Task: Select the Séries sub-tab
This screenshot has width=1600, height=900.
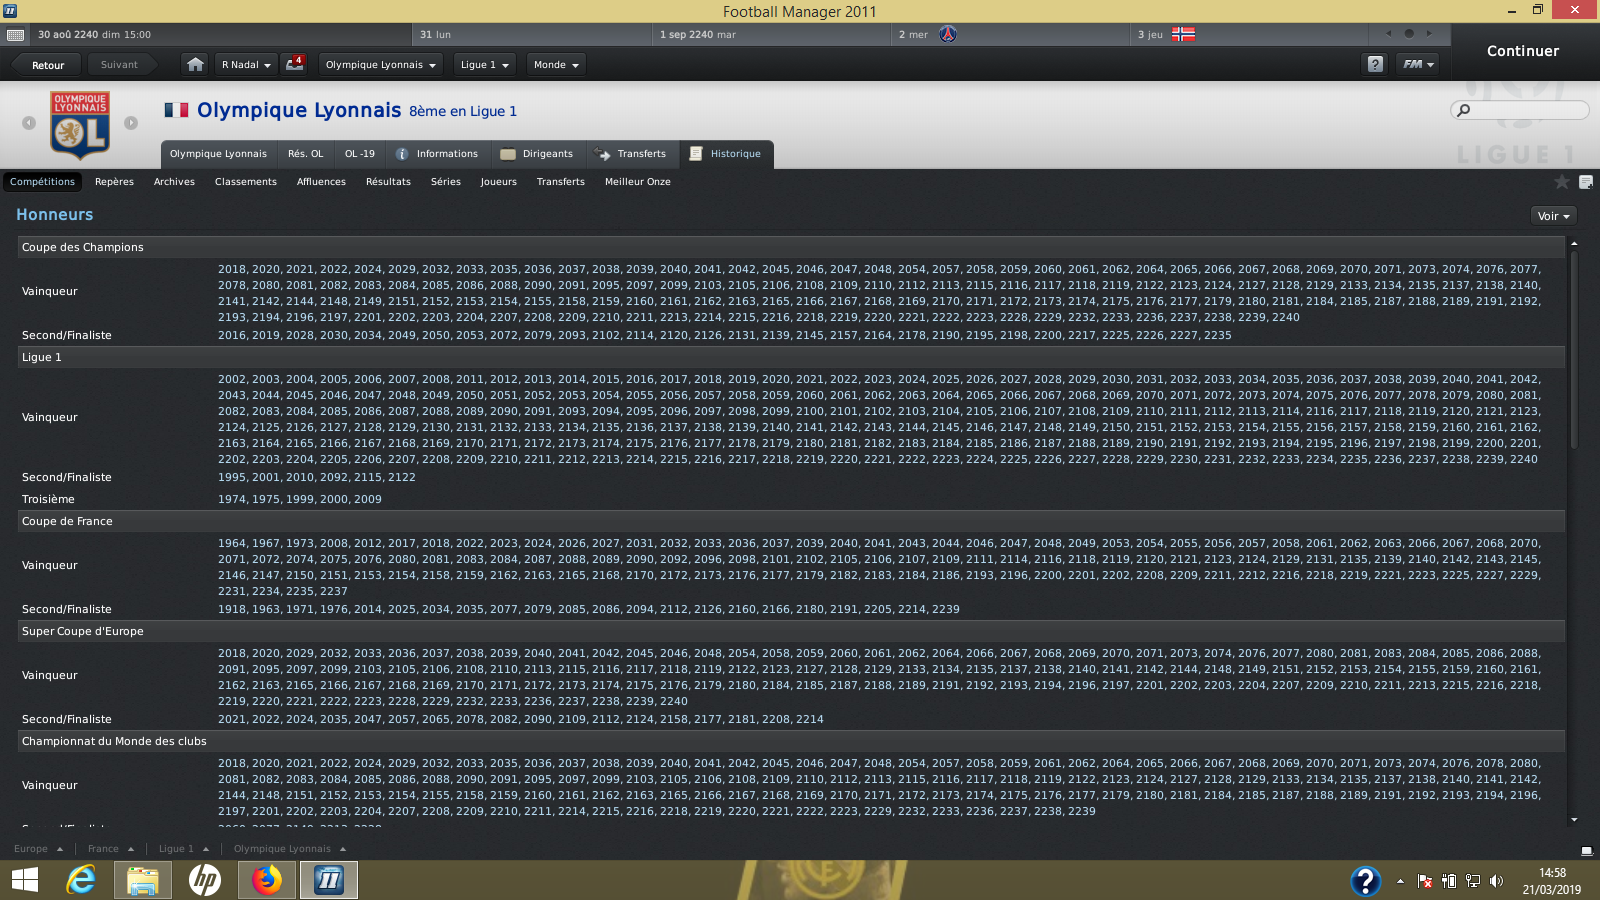Action: (x=446, y=182)
